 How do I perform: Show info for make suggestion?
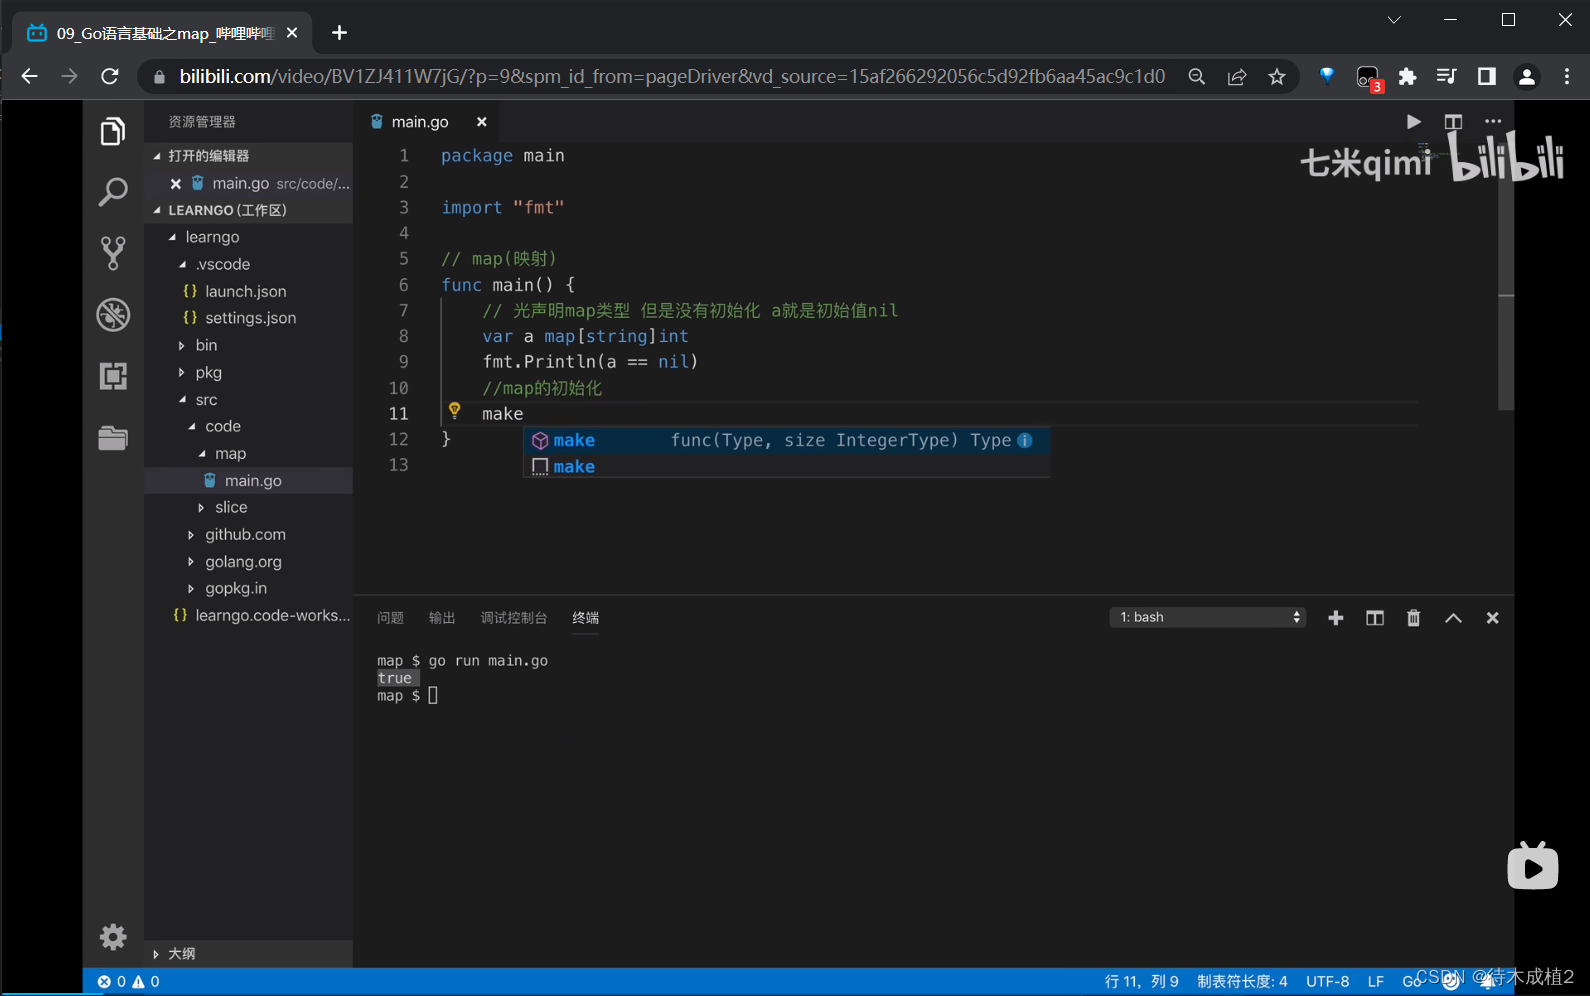point(1025,440)
